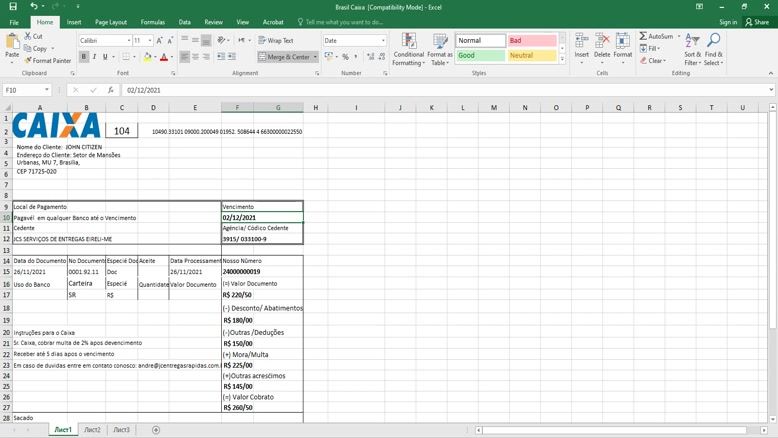Screen dimensions: 778x438
Task: Expand the Calibri font name dropdown
Action: click(129, 41)
